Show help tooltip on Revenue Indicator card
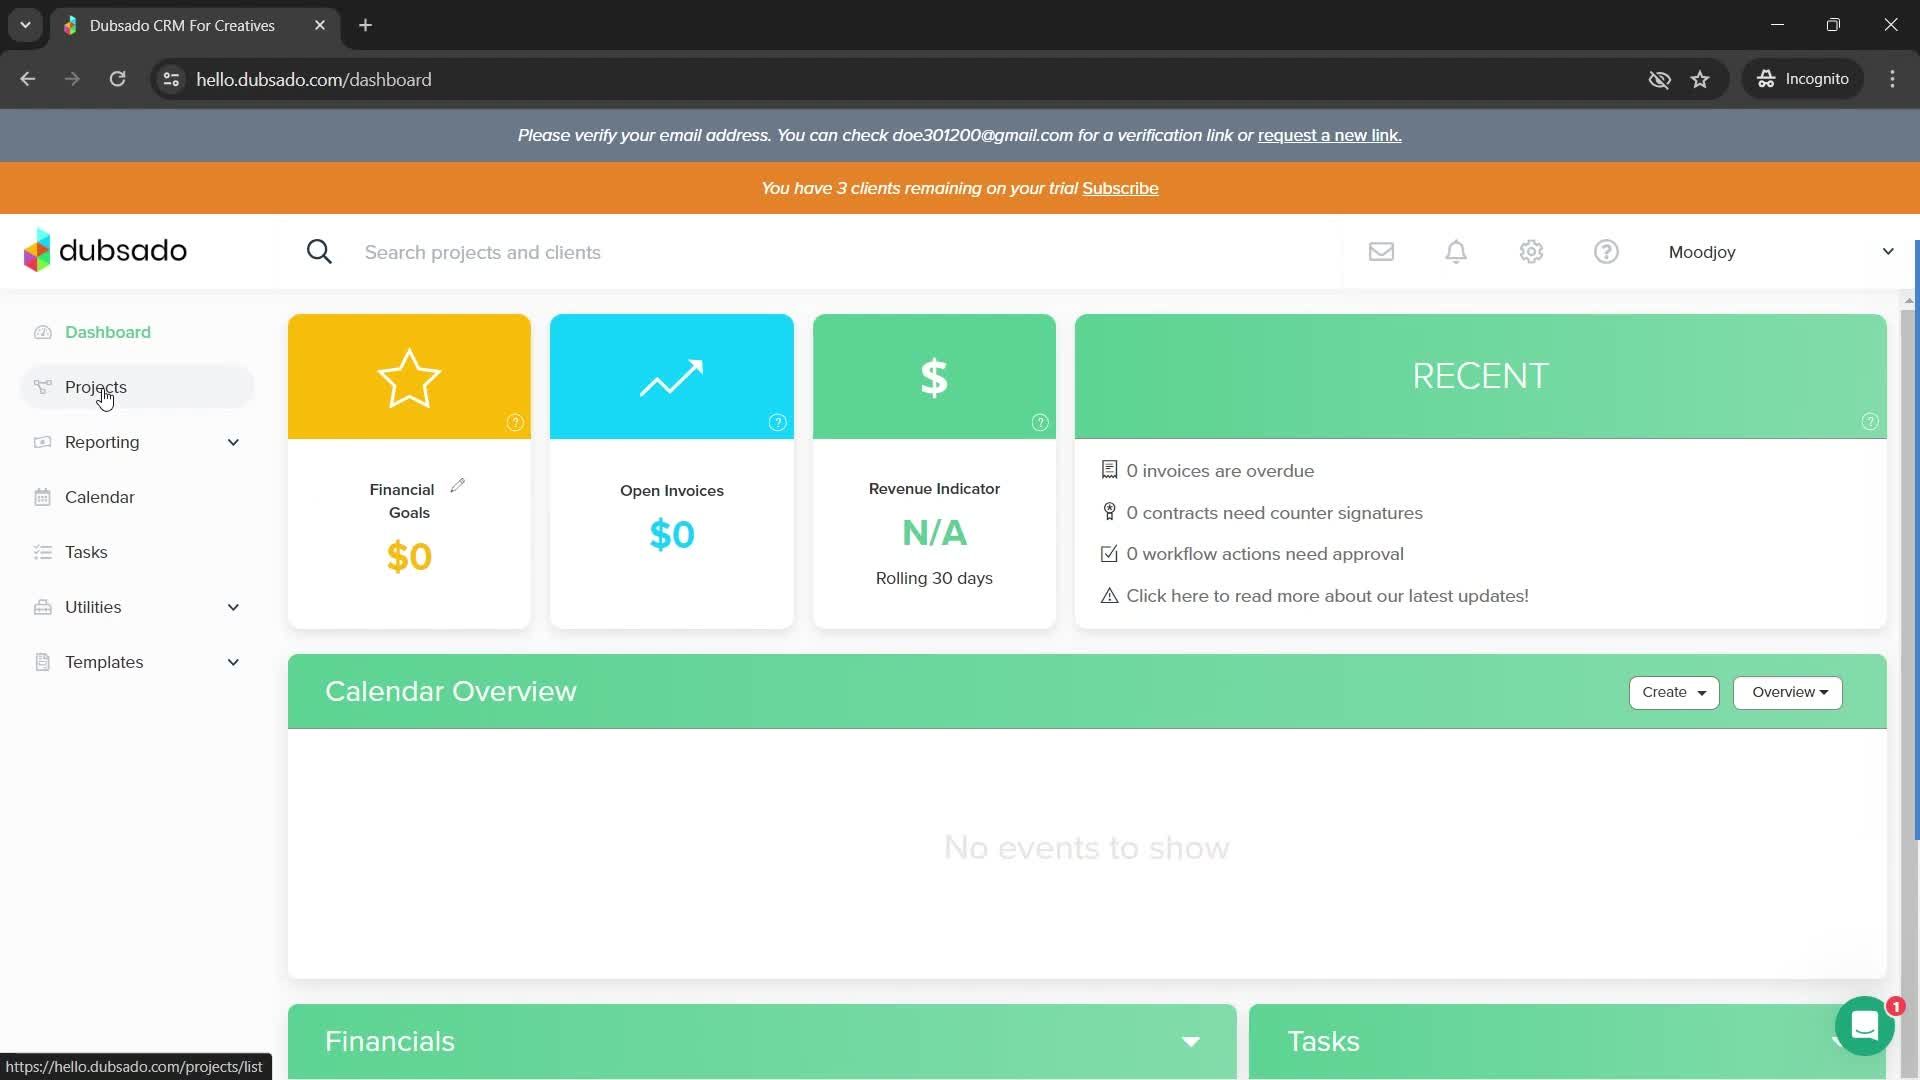This screenshot has width=1920, height=1080. point(1040,422)
